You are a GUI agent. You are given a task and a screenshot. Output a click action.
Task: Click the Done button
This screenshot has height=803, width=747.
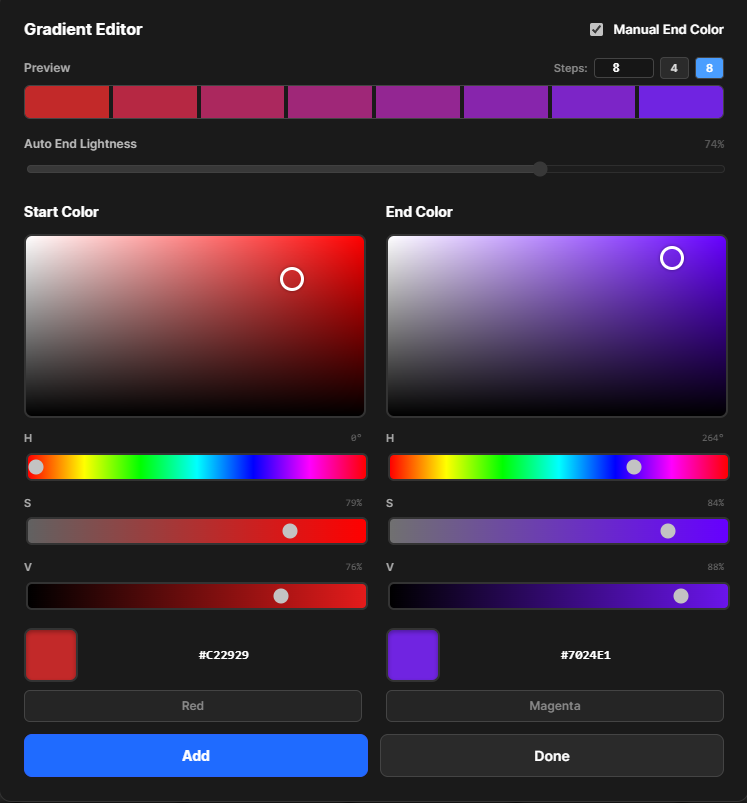[x=551, y=756]
